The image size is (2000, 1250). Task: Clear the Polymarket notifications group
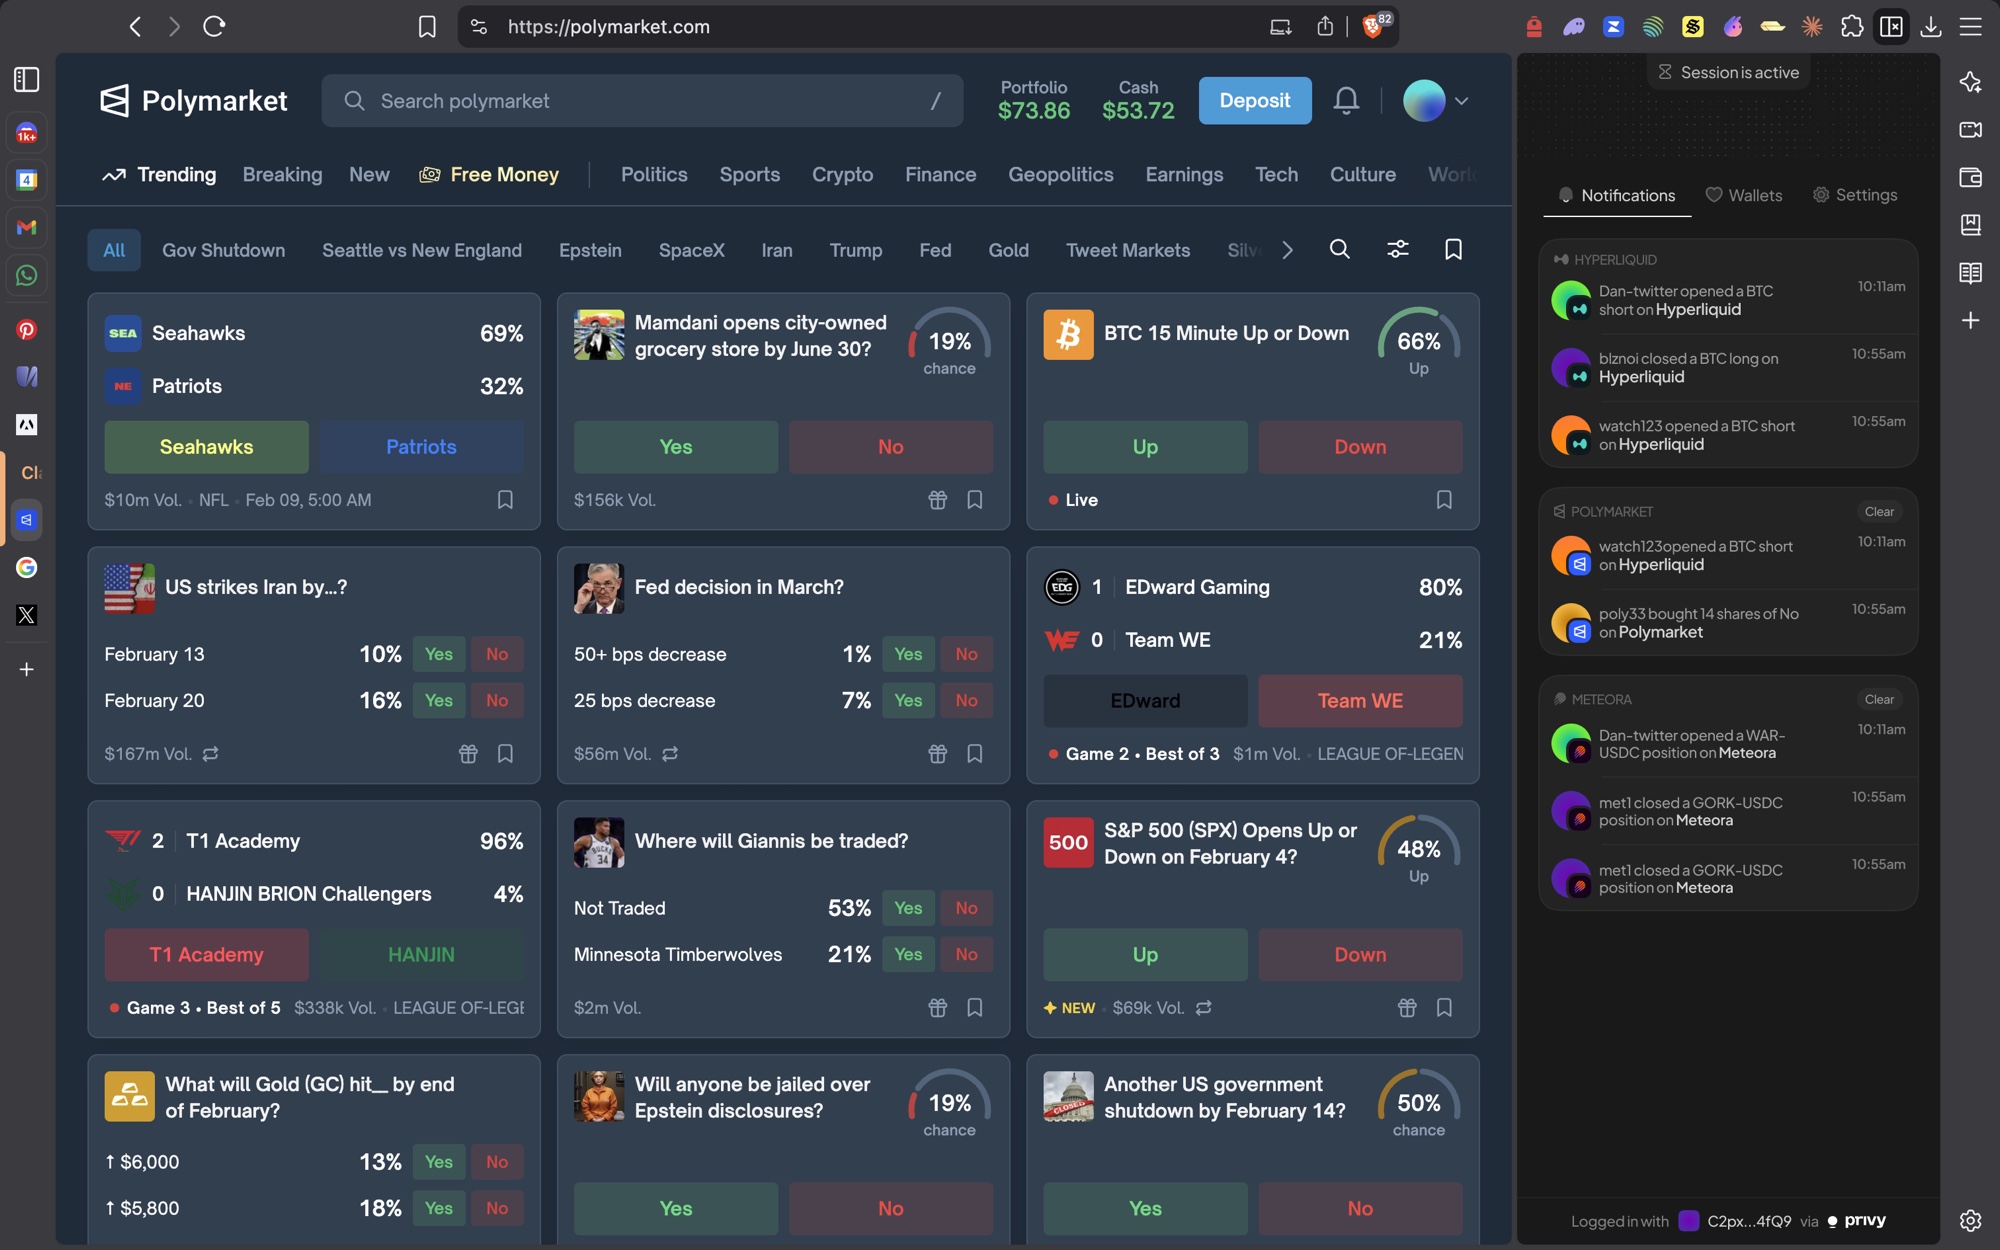pos(1878,511)
